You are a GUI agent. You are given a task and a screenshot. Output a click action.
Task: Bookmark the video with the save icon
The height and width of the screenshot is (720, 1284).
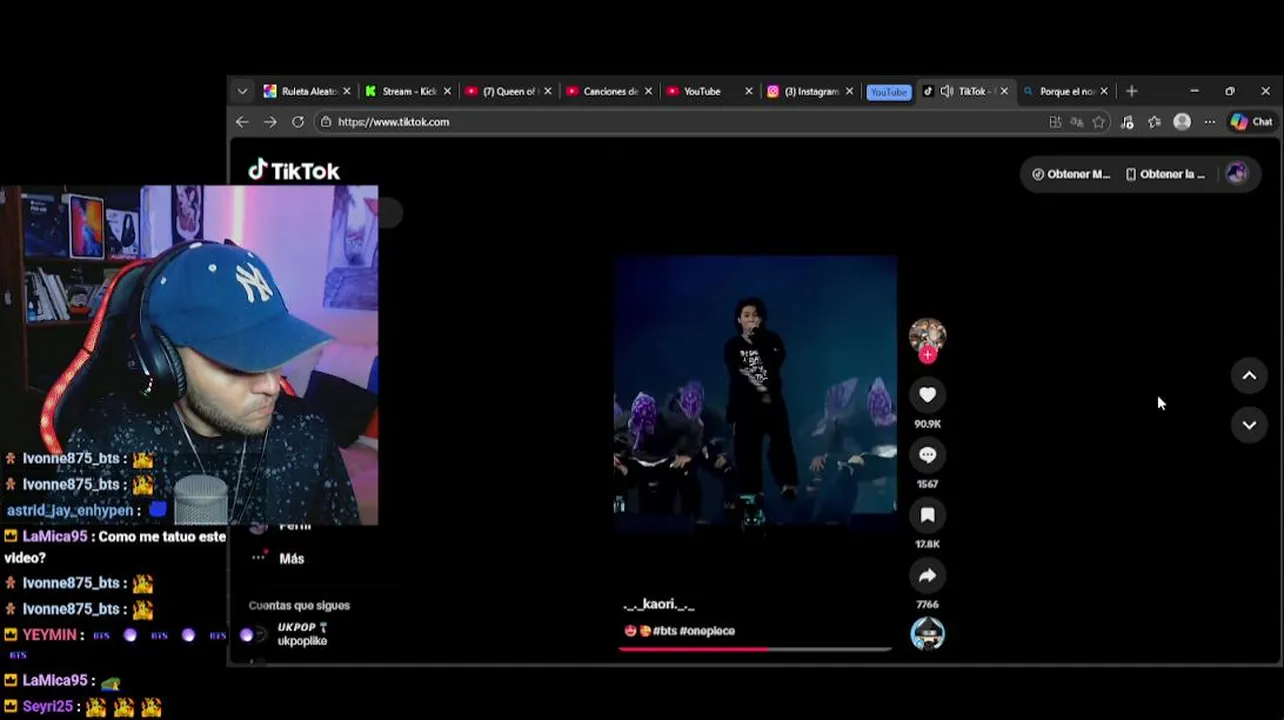927,515
